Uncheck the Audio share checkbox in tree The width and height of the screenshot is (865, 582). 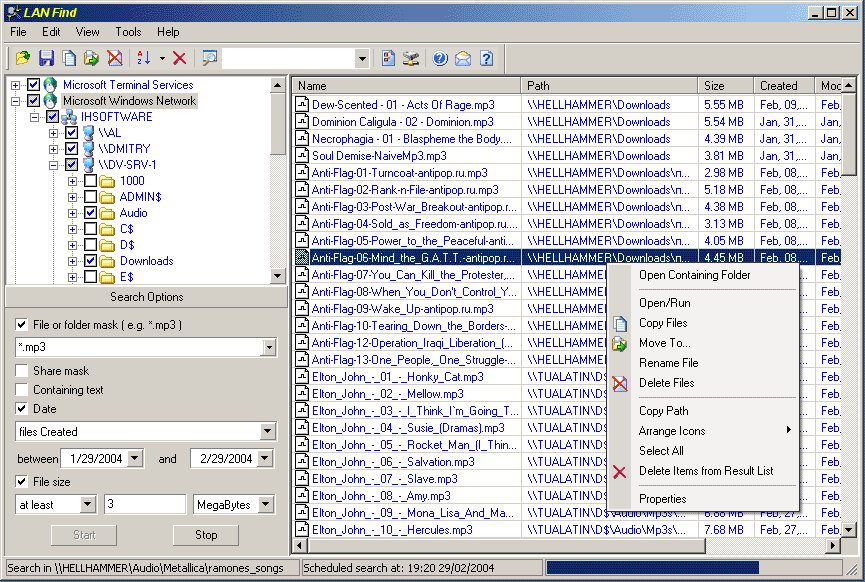pyautogui.click(x=91, y=213)
